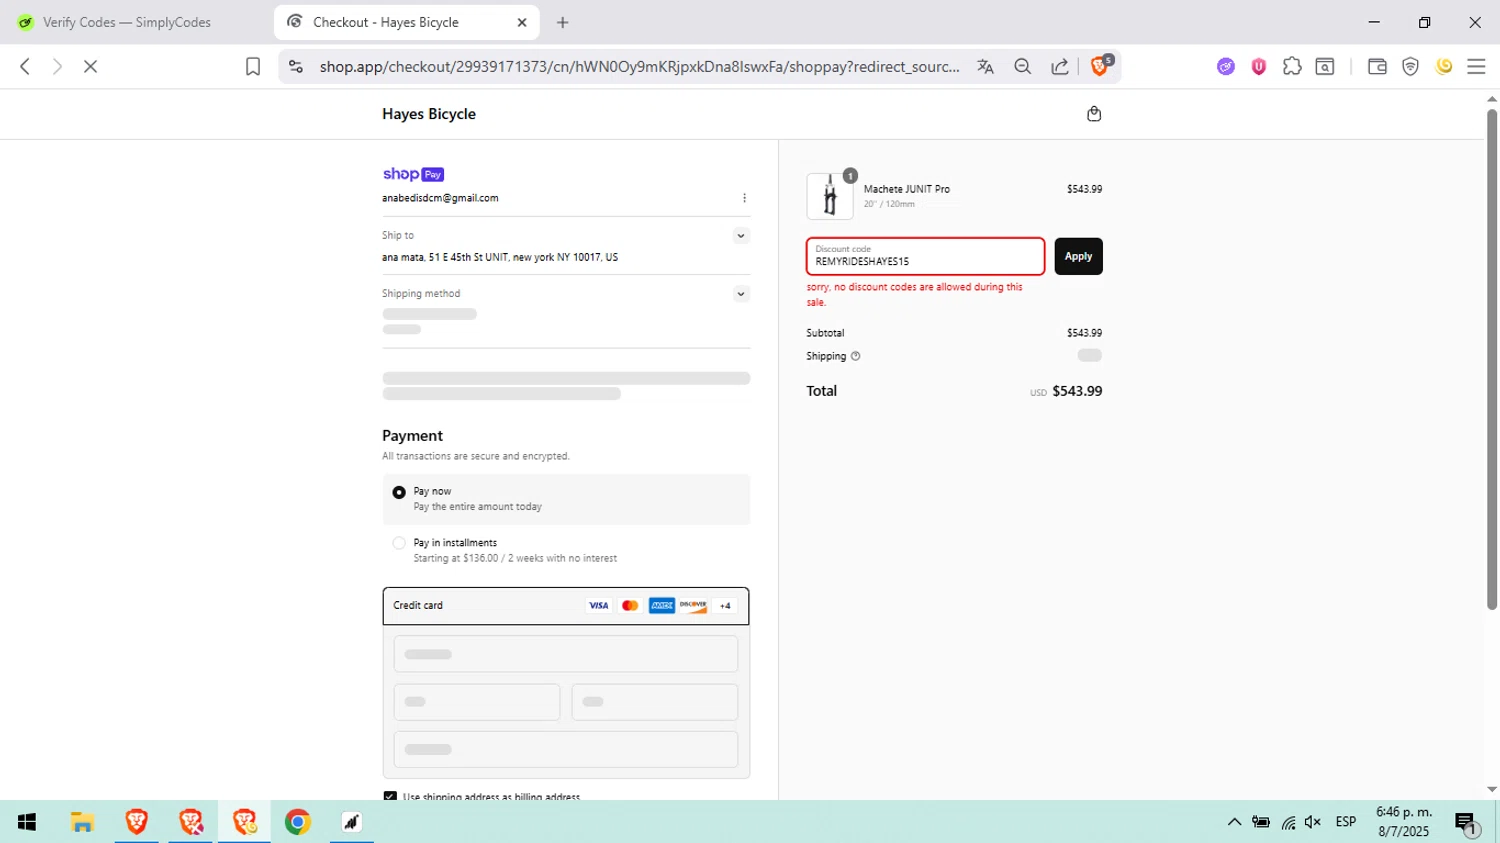
Task: Click the page vertical scrollbar
Action: click(x=1492, y=360)
